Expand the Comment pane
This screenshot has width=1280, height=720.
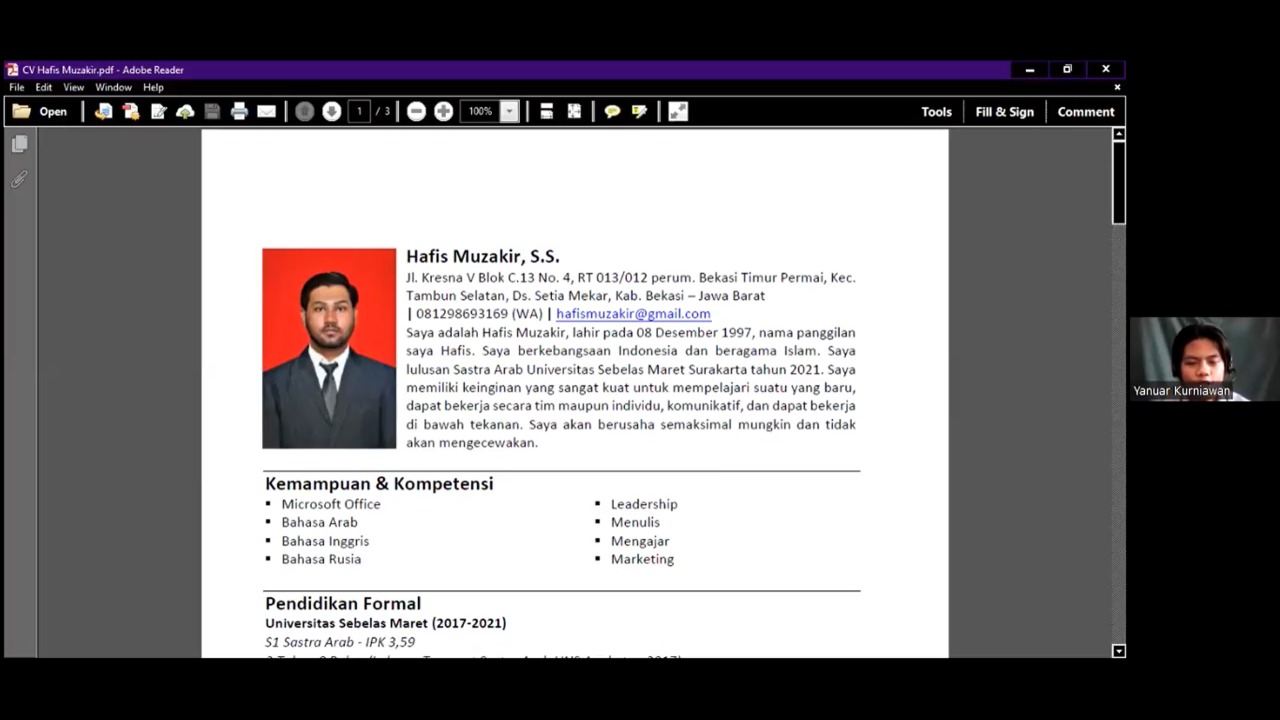1085,112
